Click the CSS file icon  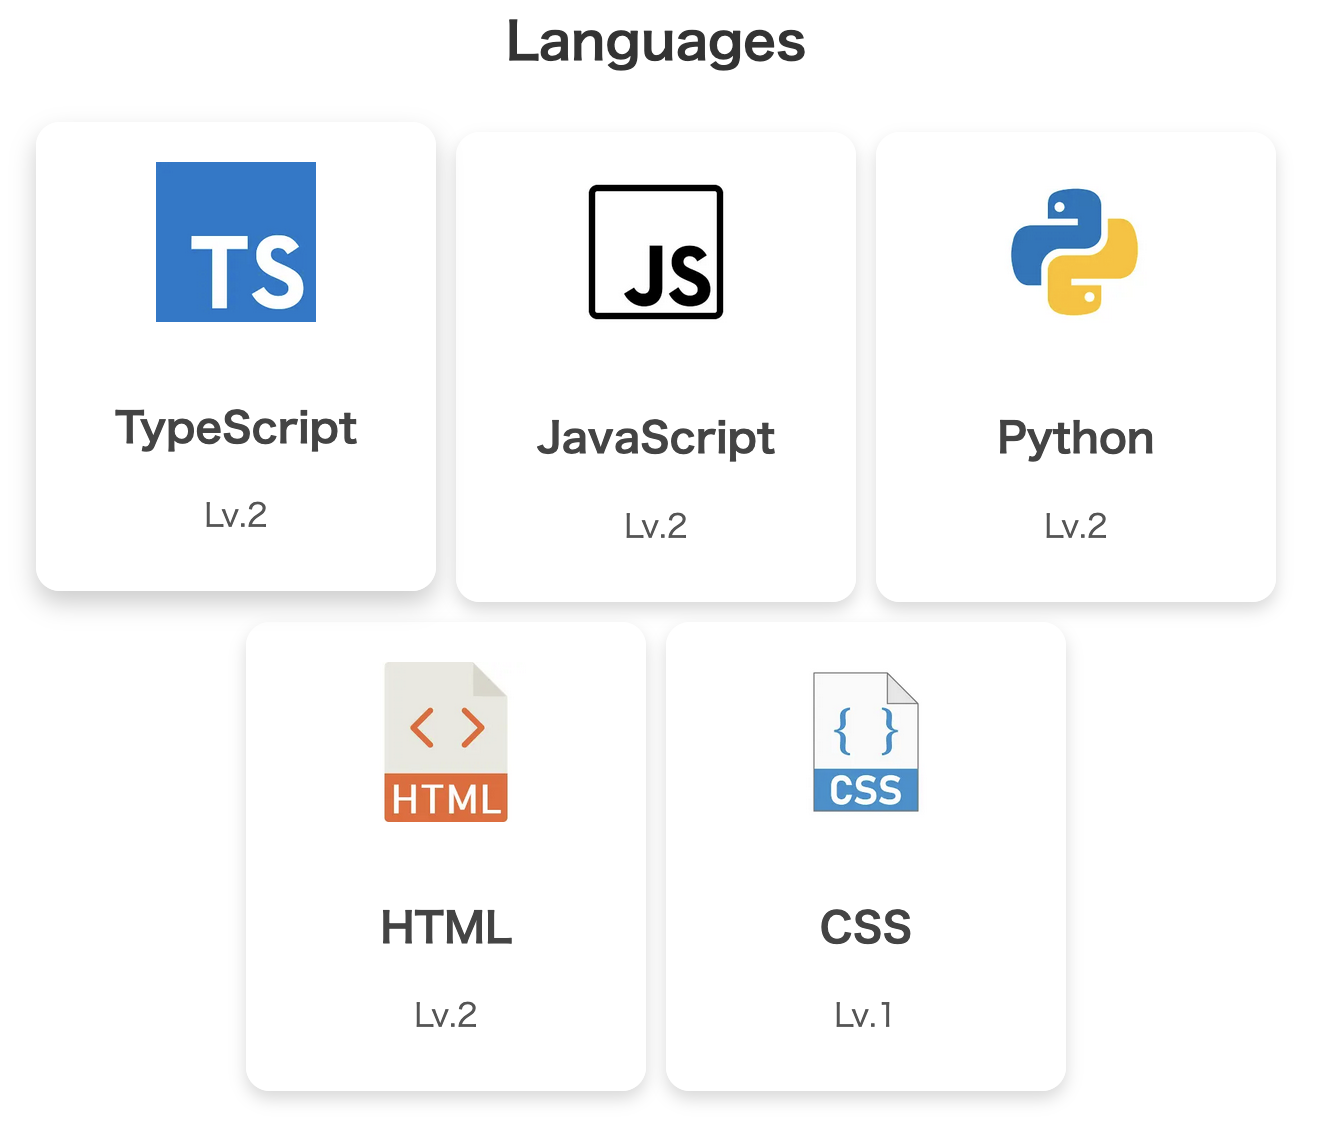(x=866, y=742)
